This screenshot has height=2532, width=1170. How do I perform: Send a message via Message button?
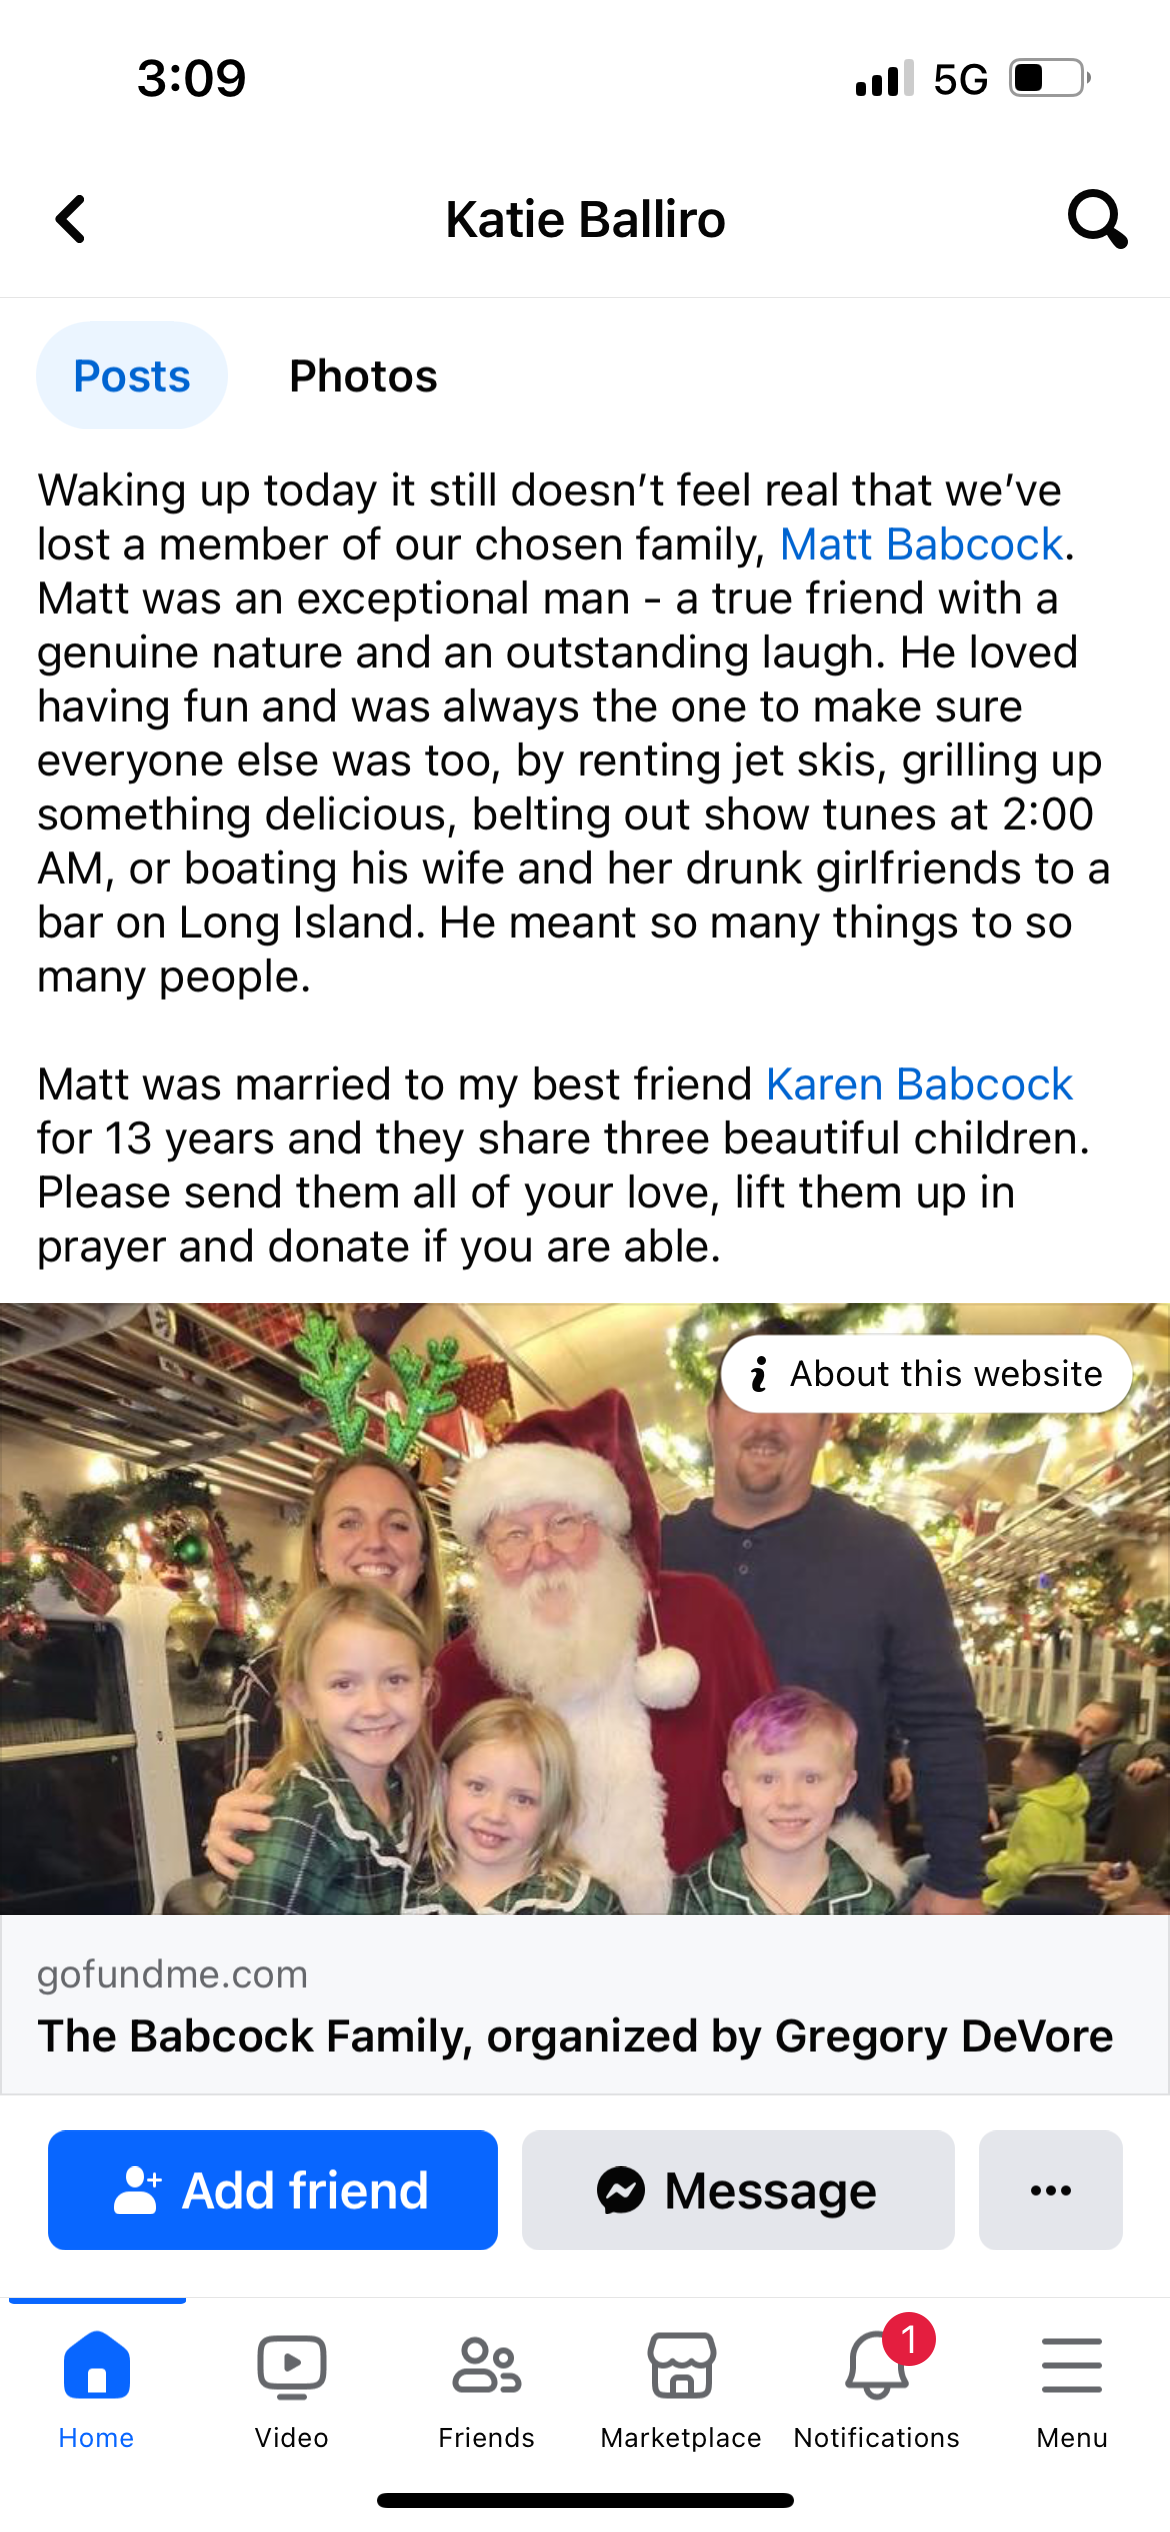(738, 2190)
